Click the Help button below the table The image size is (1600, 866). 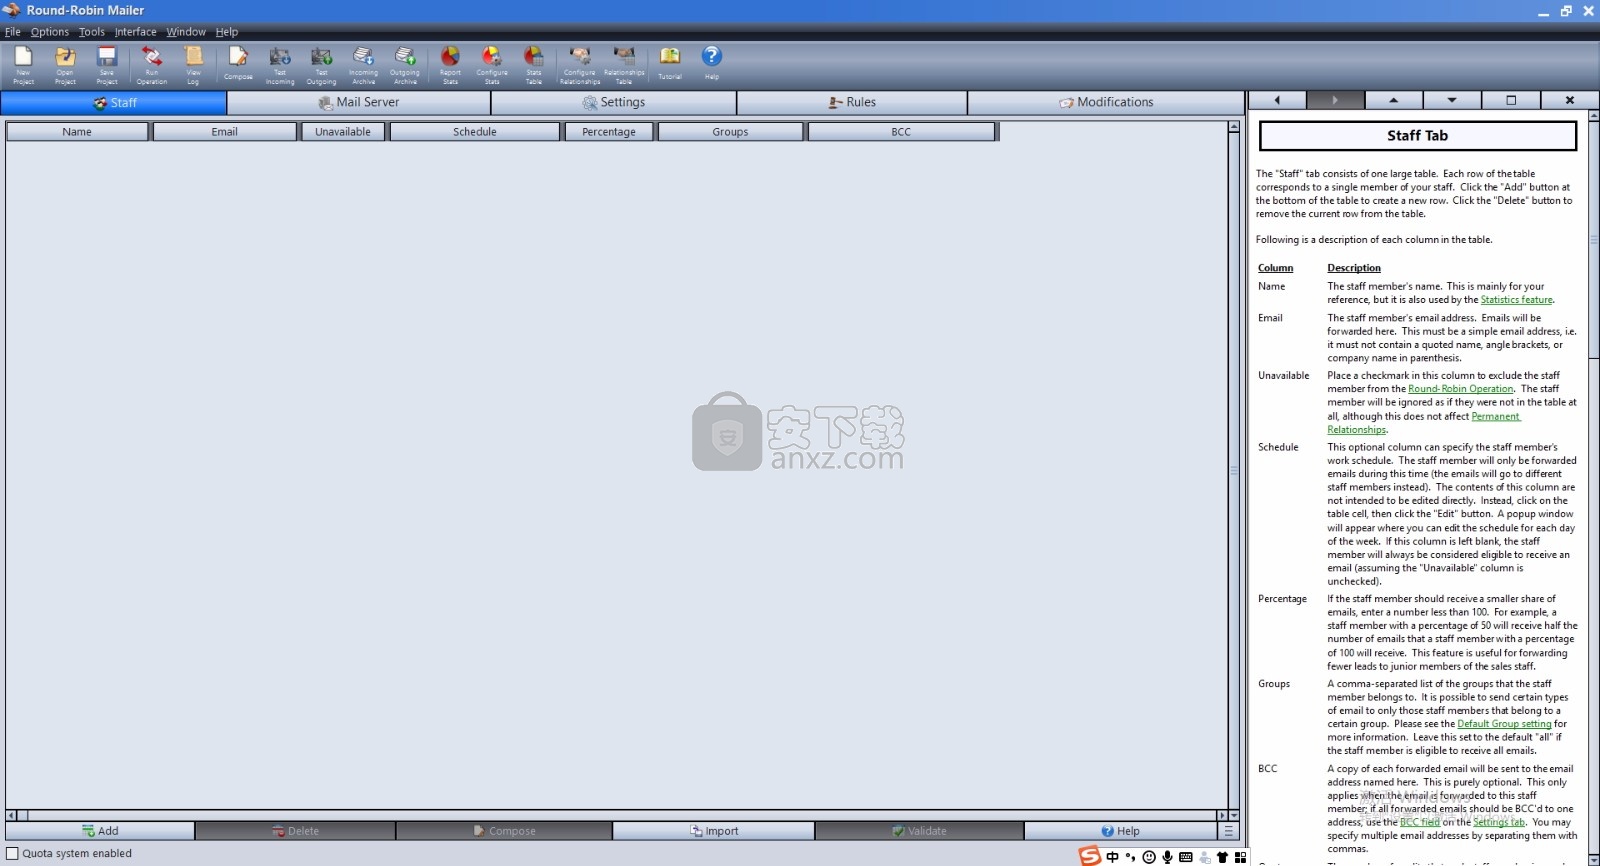[x=1120, y=831]
